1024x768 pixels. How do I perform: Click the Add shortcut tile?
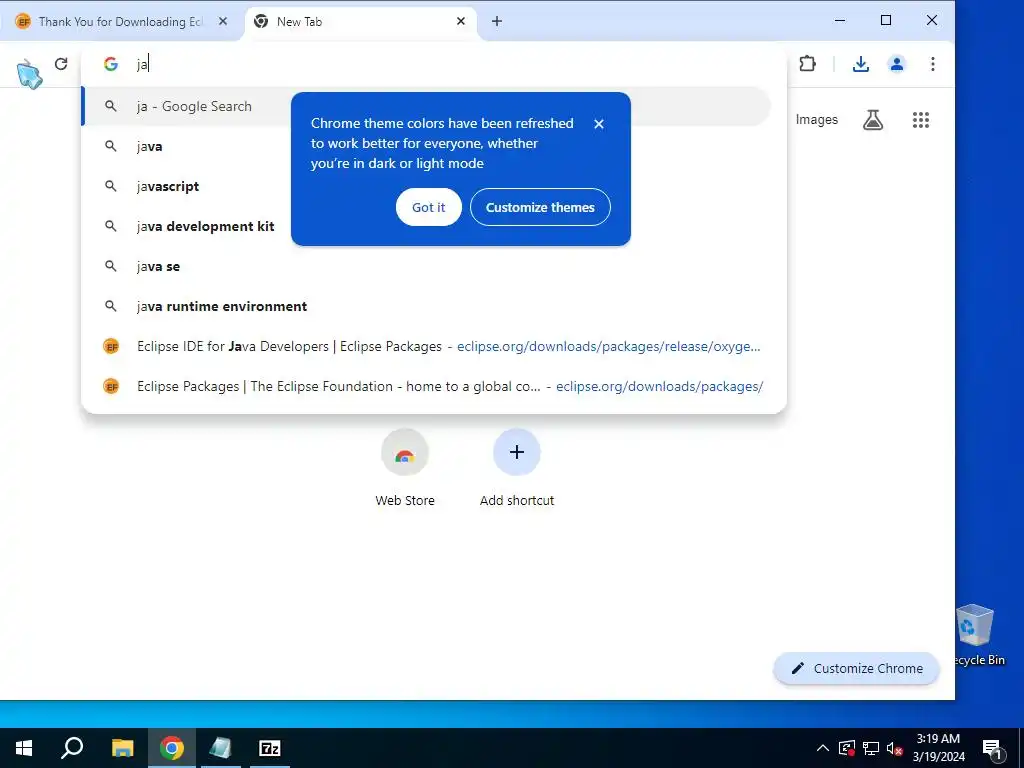[517, 468]
